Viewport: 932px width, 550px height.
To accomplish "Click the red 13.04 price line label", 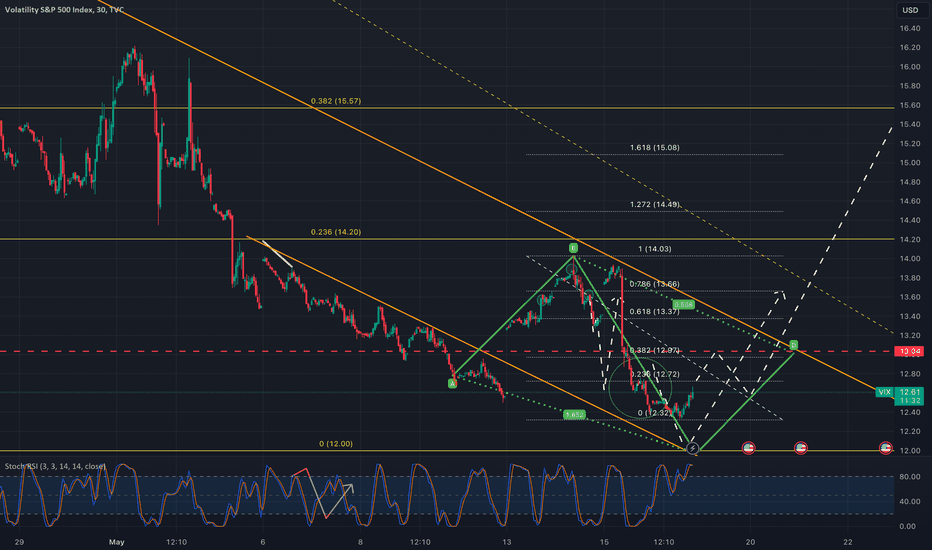I will (x=909, y=351).
